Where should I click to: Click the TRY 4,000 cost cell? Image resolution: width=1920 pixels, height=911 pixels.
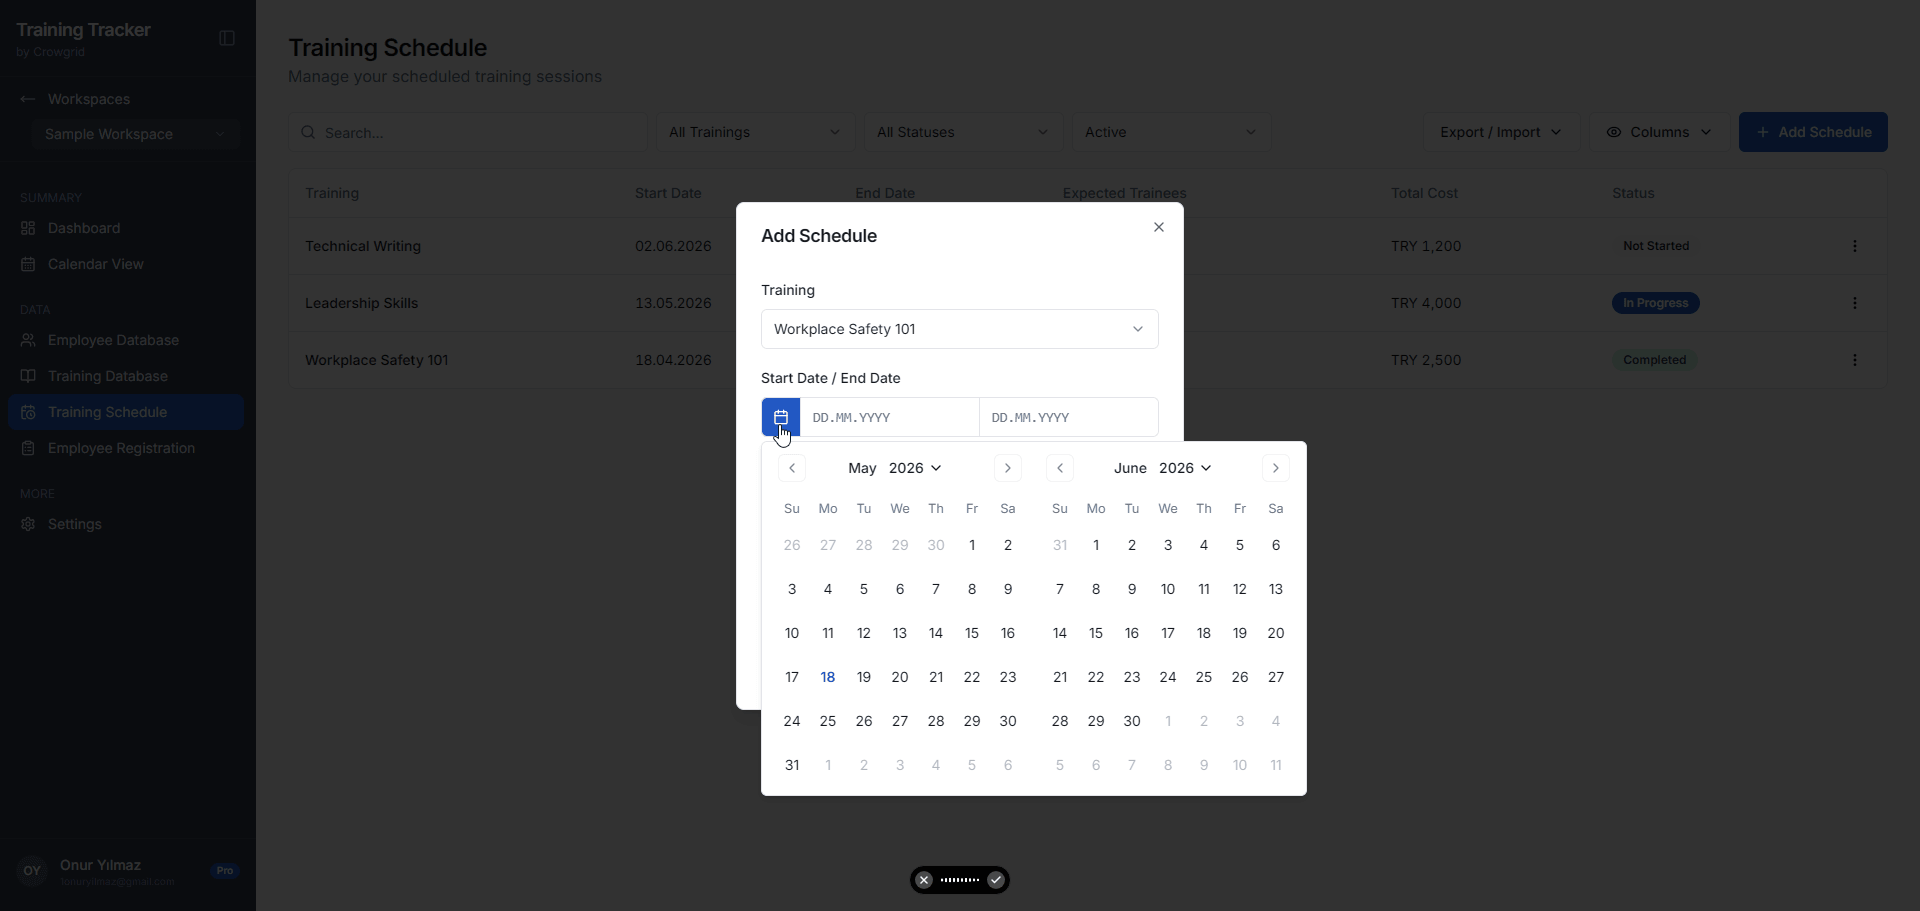(x=1426, y=303)
